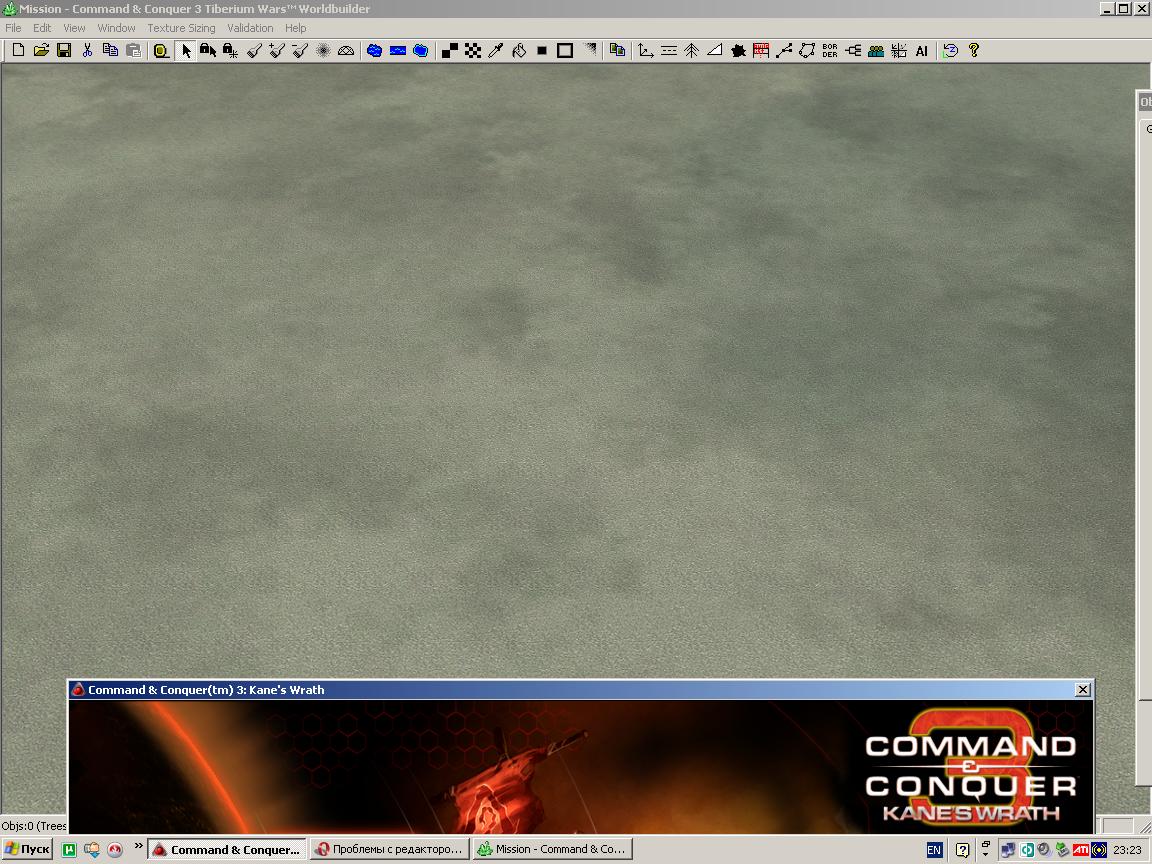
Task: Paste using the clipboard icon
Action: [133, 50]
